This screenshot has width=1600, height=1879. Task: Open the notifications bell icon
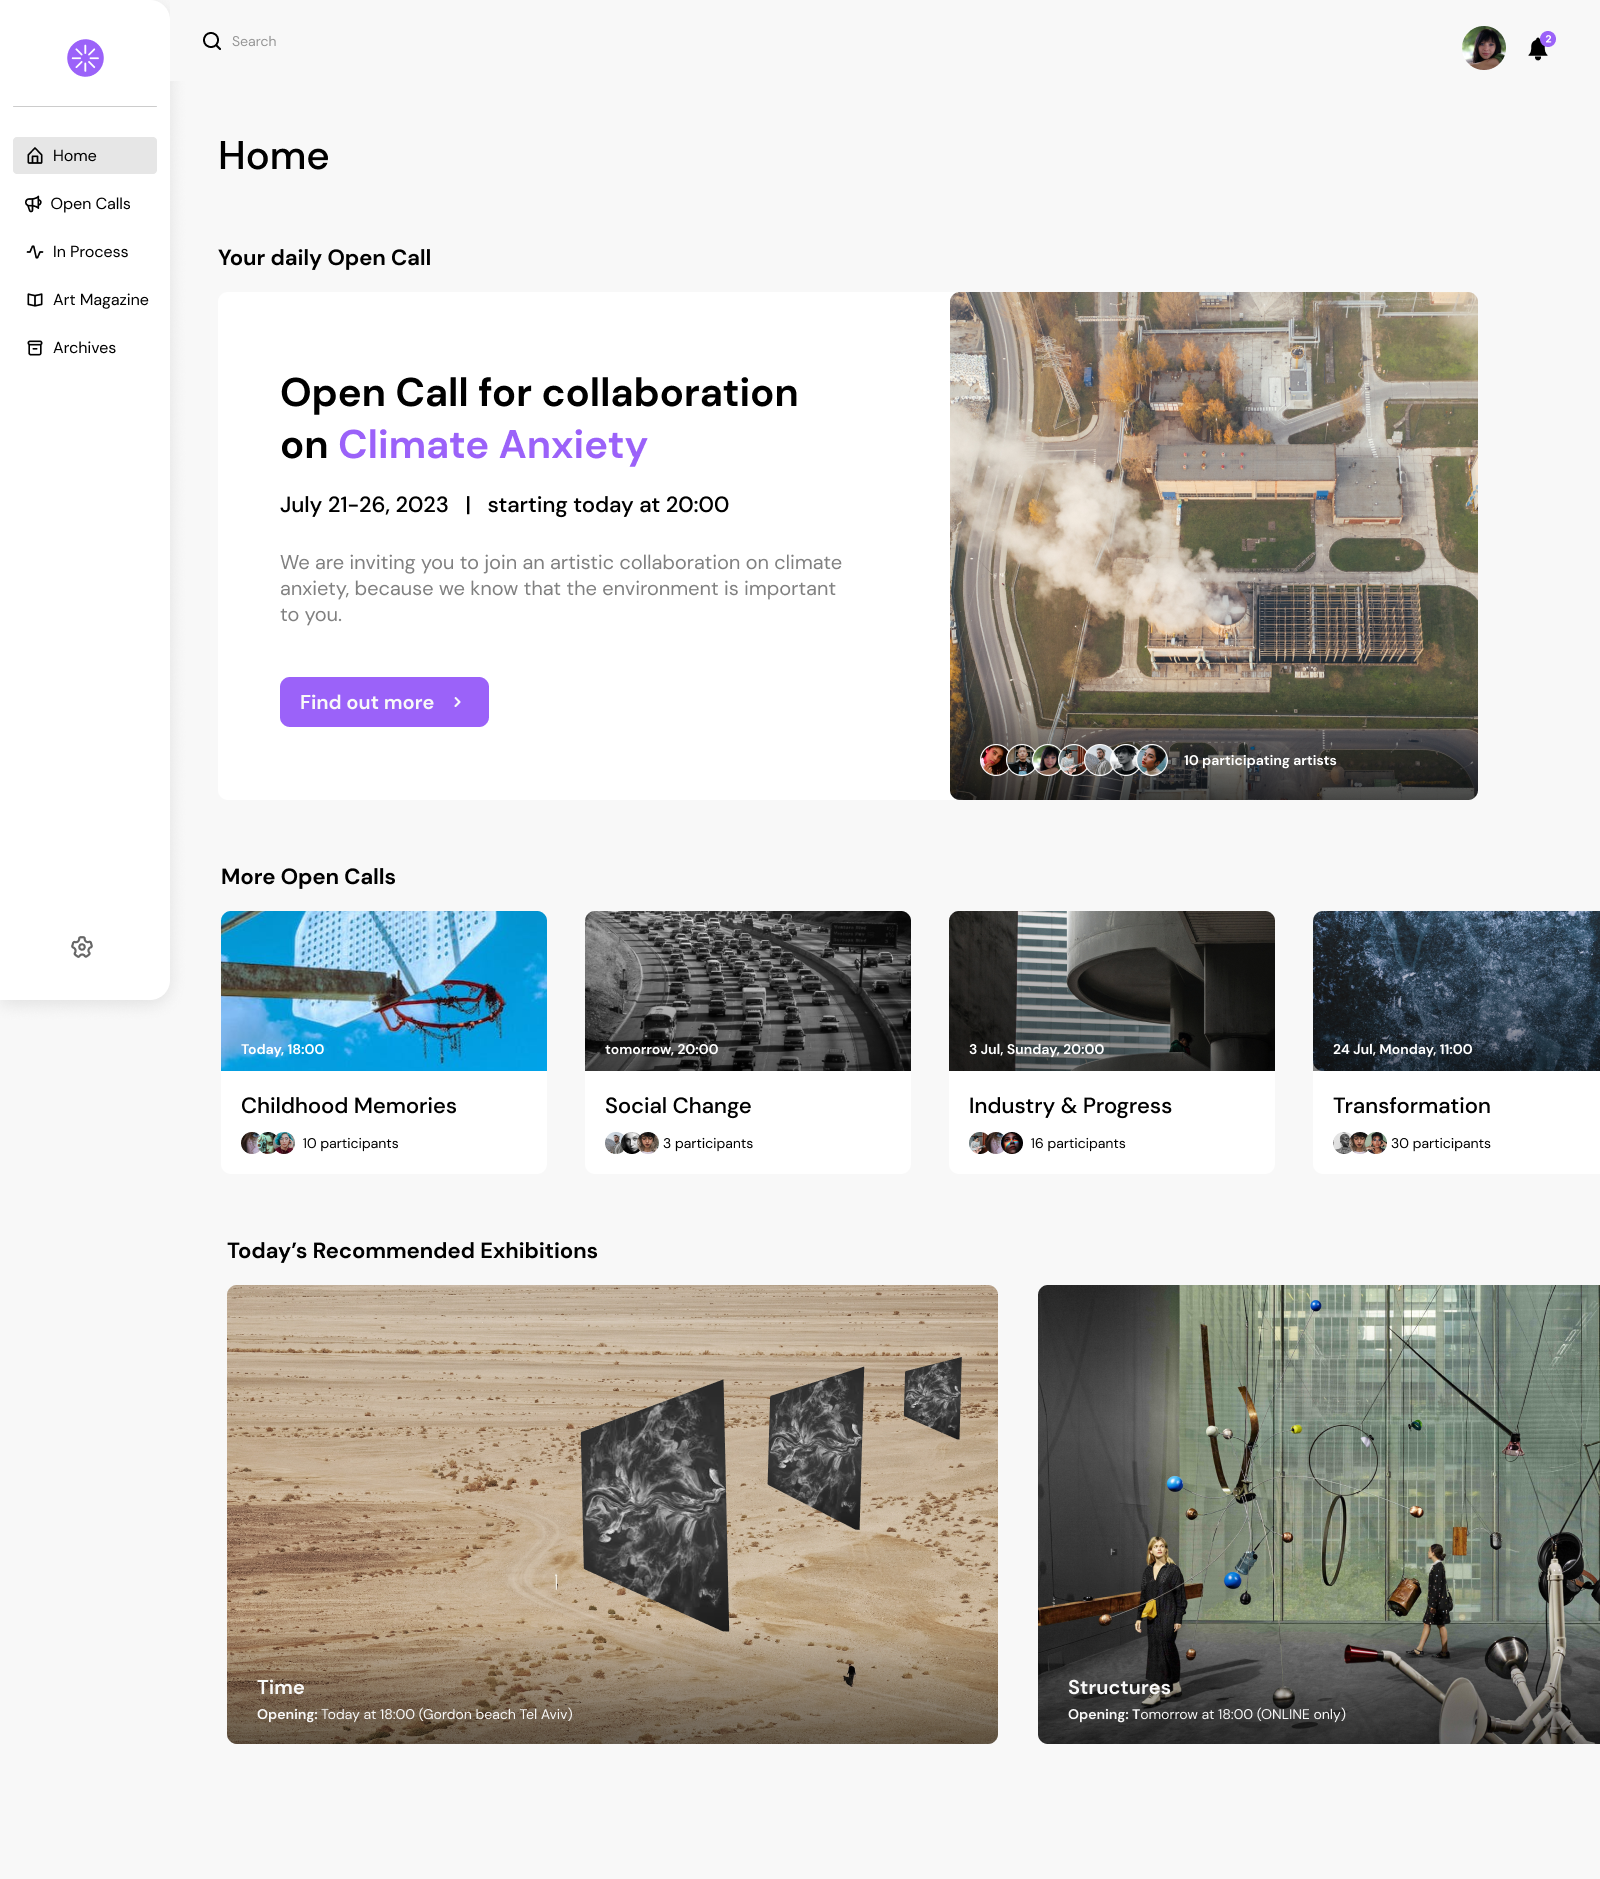[x=1538, y=49]
